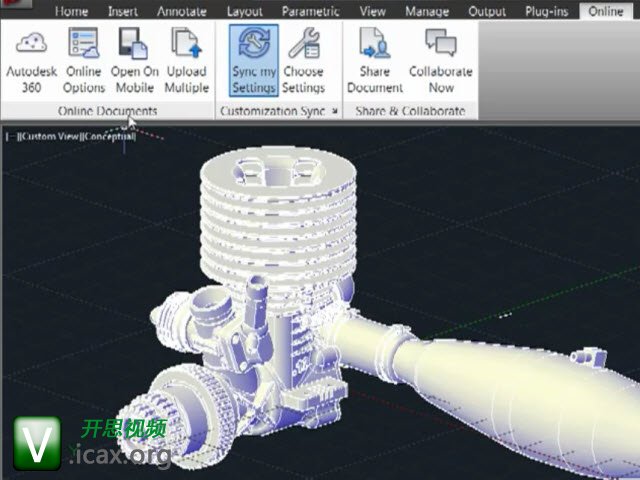Toggle Sync my Settings
This screenshot has height=480, width=640.
click(x=254, y=60)
